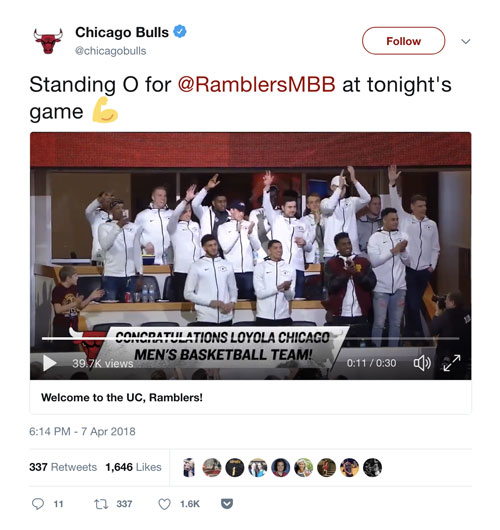Viewport: 500px width, 530px height.
Task: Open the direct message share icon
Action: 227,504
